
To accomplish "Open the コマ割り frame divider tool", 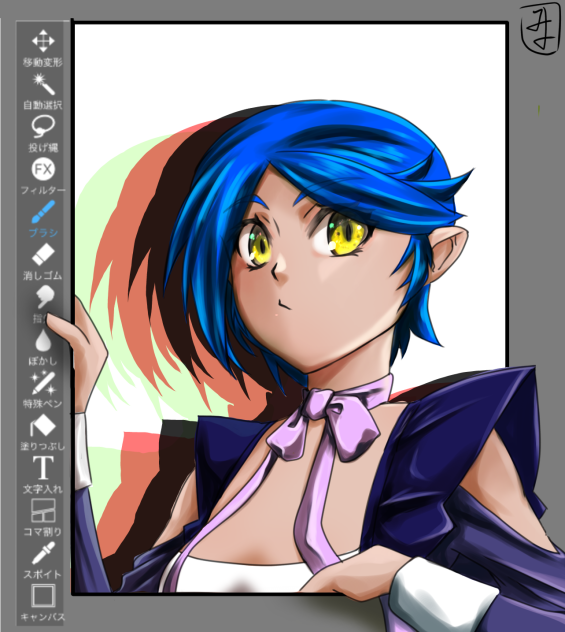I will click(x=43, y=518).
